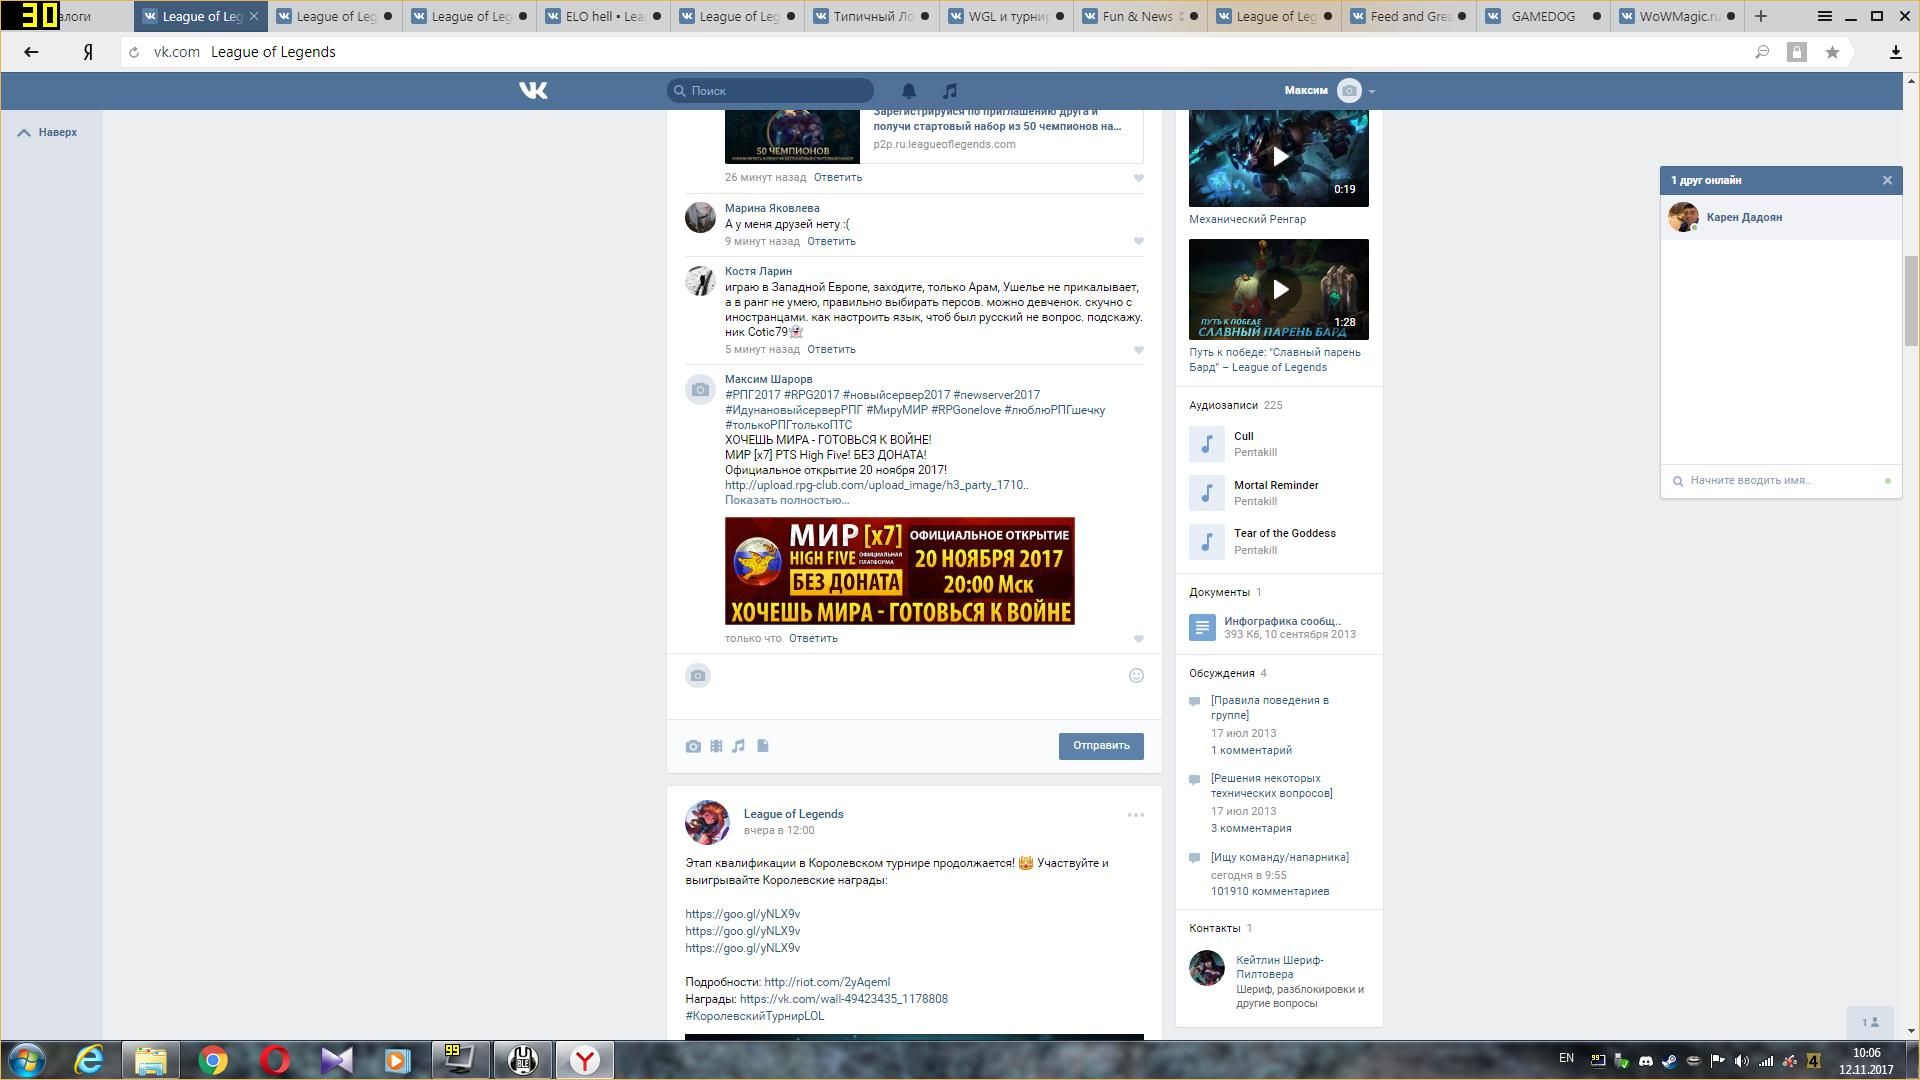Expand Показать полностью in the comment

[x=787, y=500]
